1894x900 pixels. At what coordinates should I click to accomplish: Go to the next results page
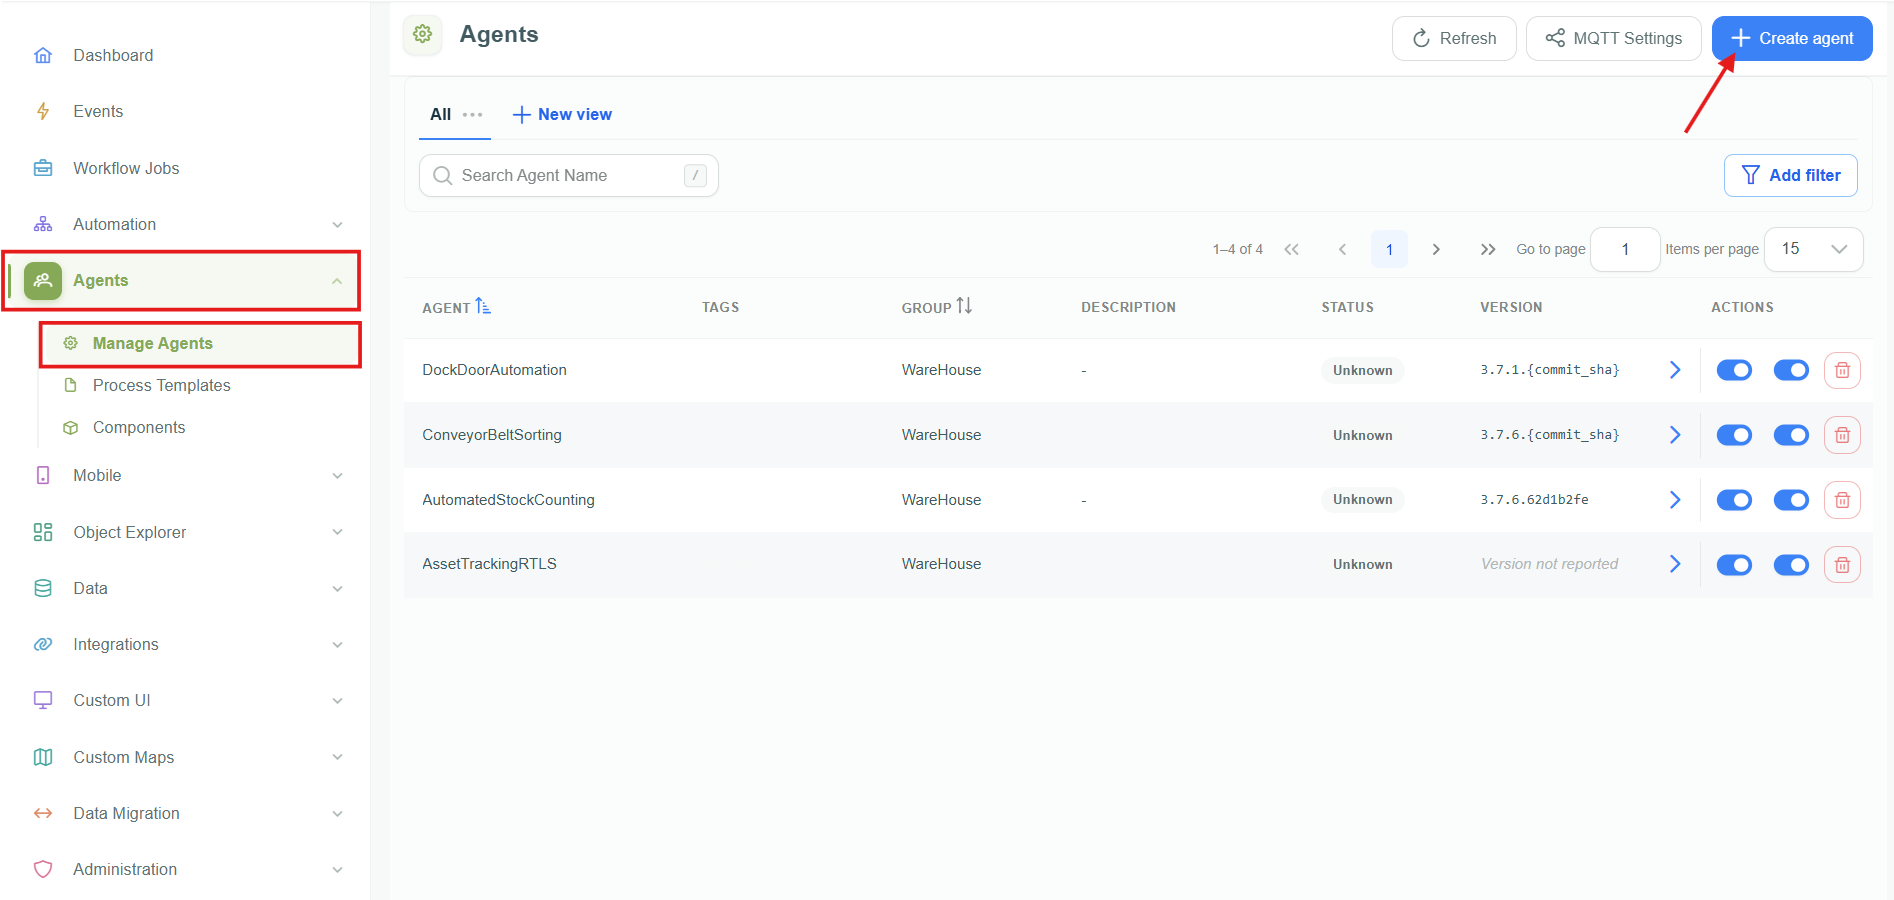click(1436, 249)
